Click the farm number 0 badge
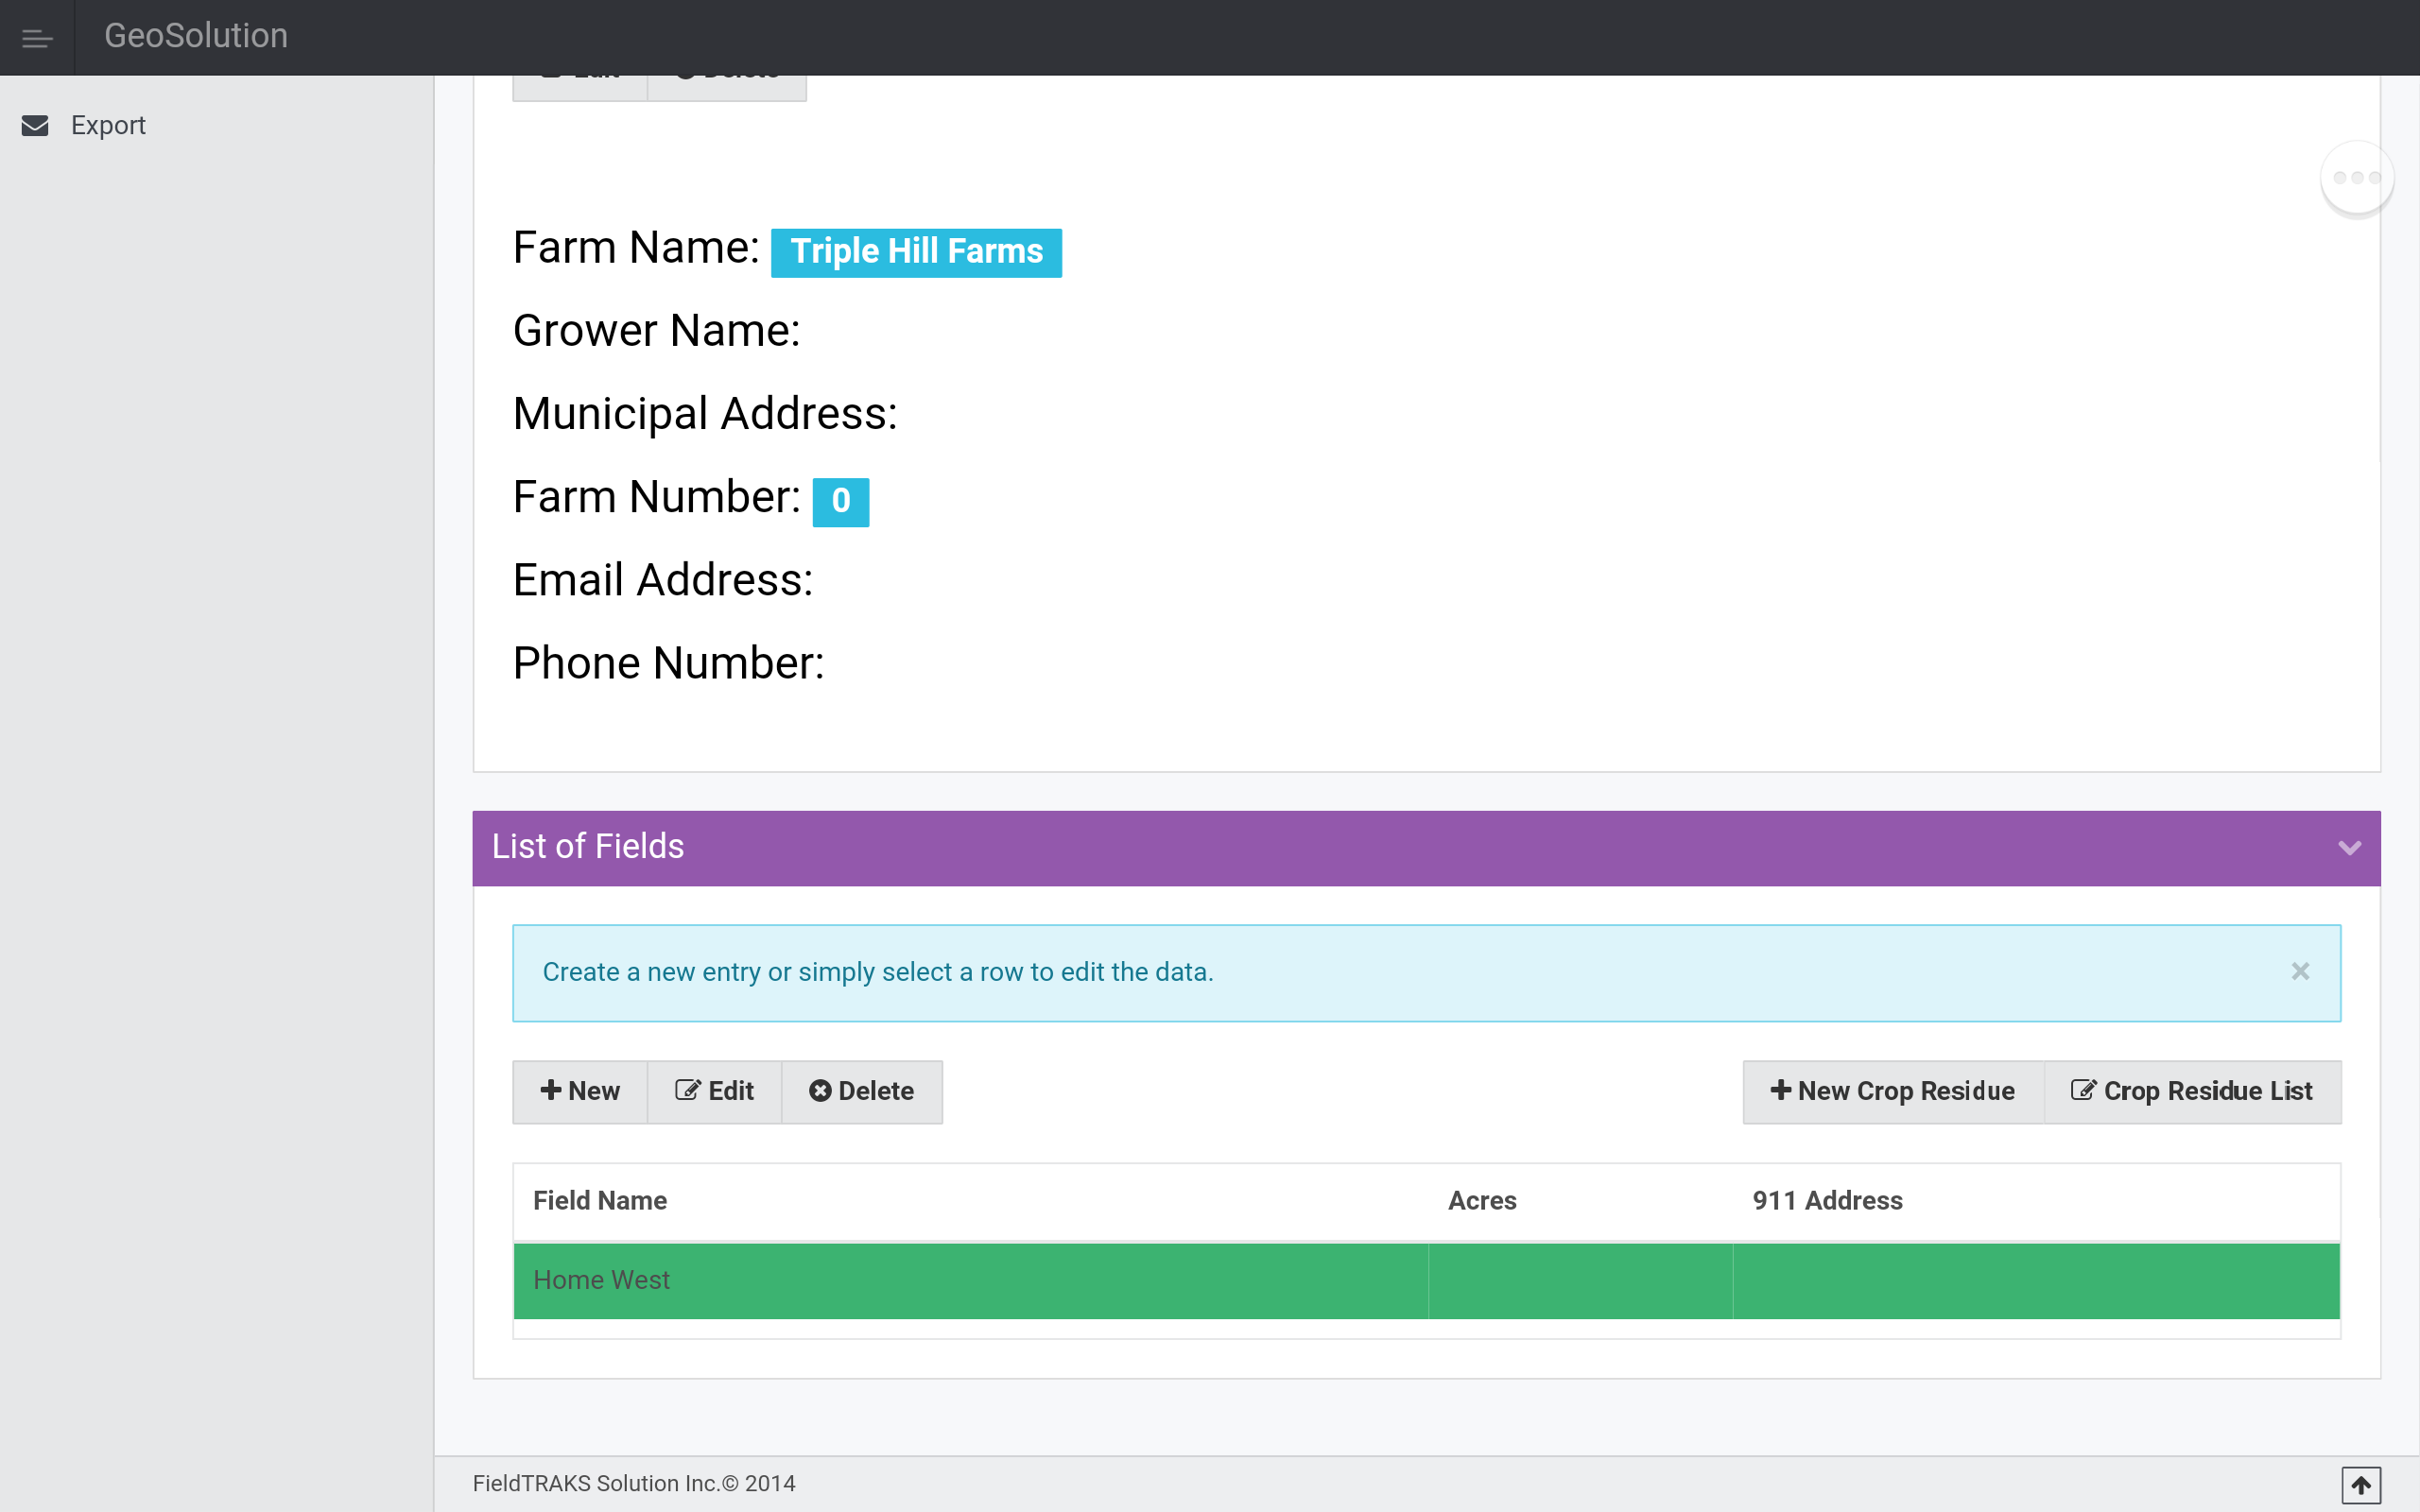 (x=840, y=501)
